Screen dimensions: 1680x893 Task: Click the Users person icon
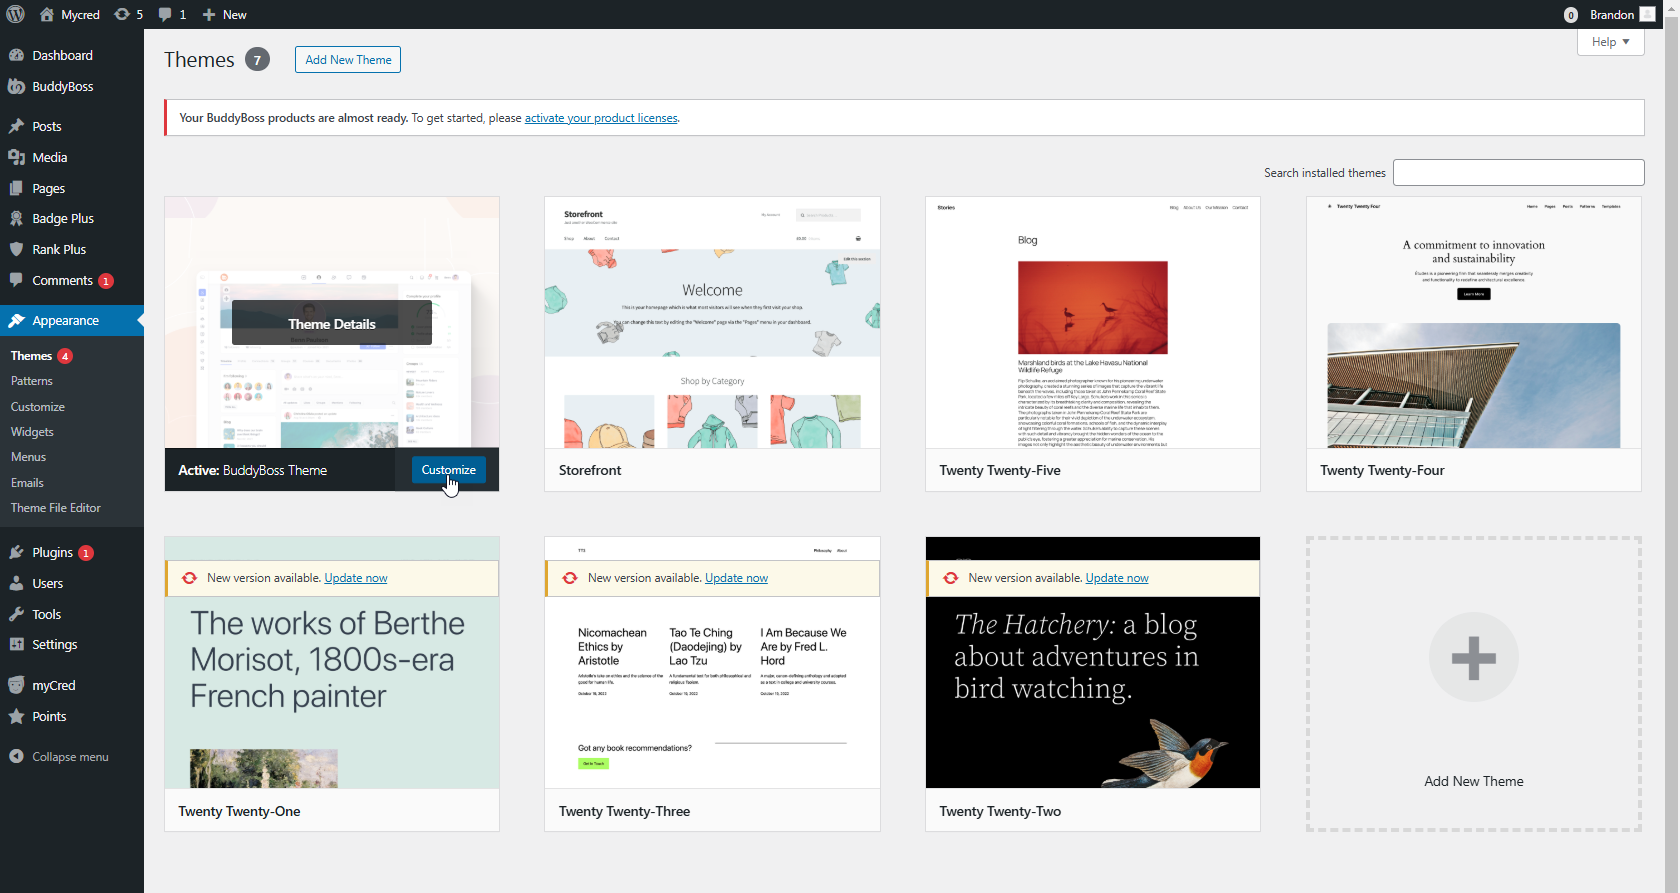(x=16, y=583)
